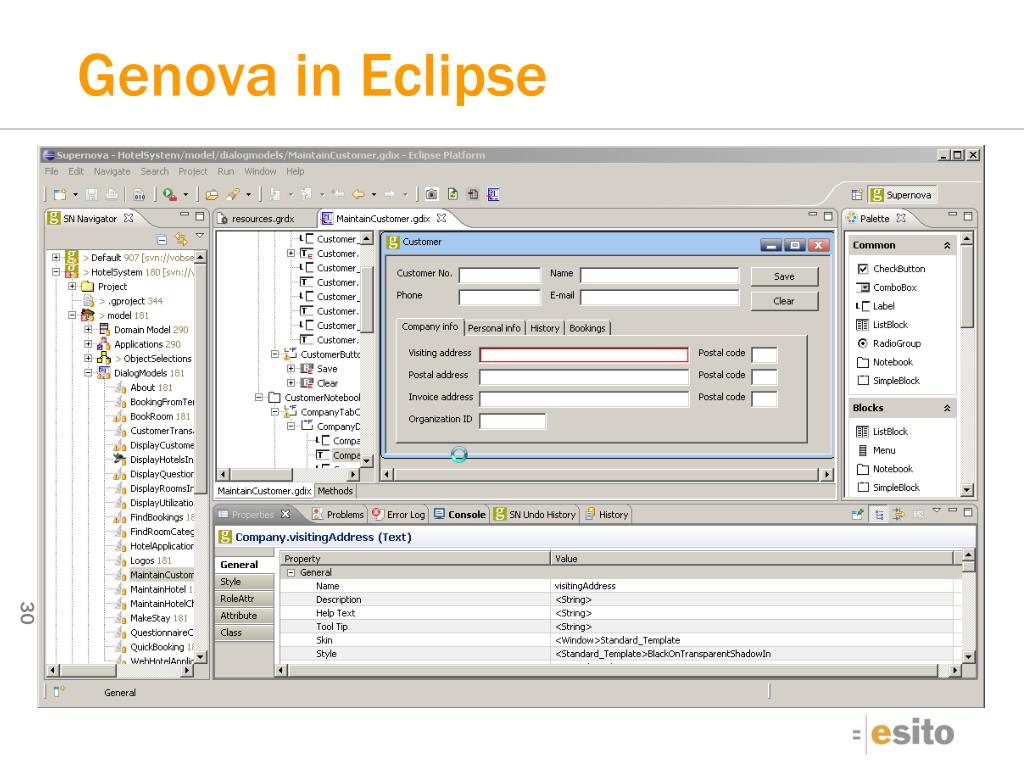Expand the Applications node
Screen dimensions: 1024x768
point(88,344)
